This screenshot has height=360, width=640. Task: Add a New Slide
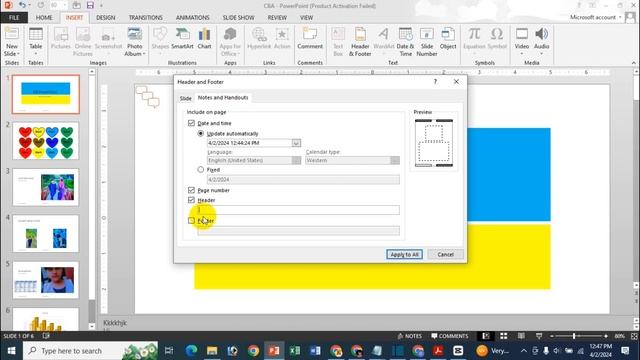pyautogui.click(x=11, y=42)
